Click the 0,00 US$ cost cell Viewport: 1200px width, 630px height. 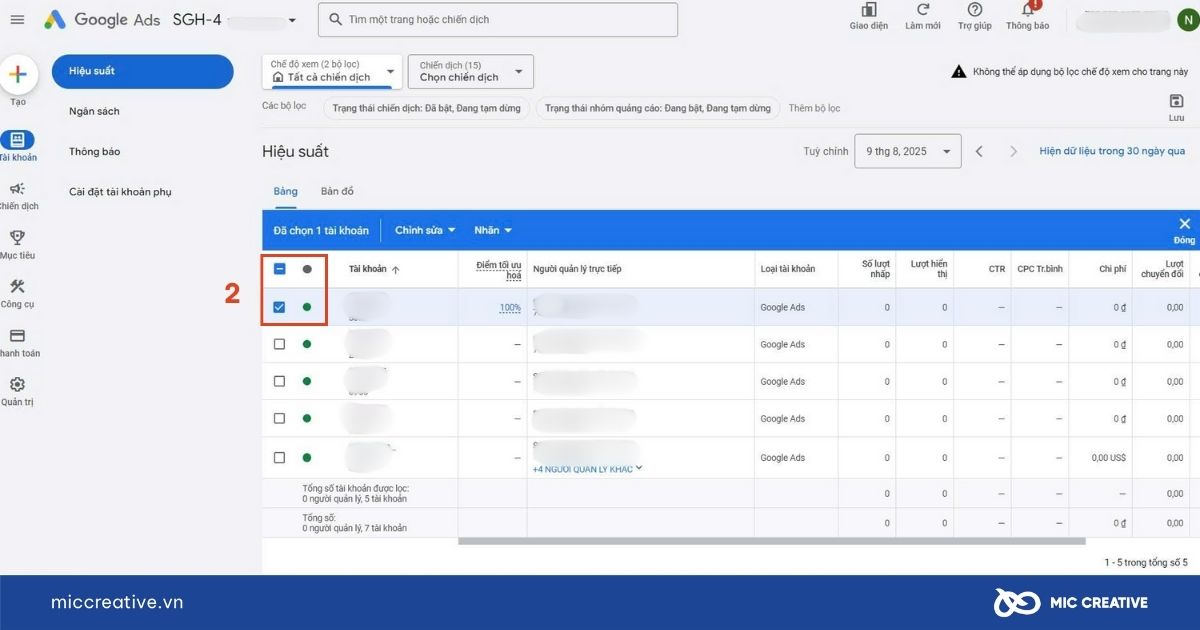pos(1108,457)
